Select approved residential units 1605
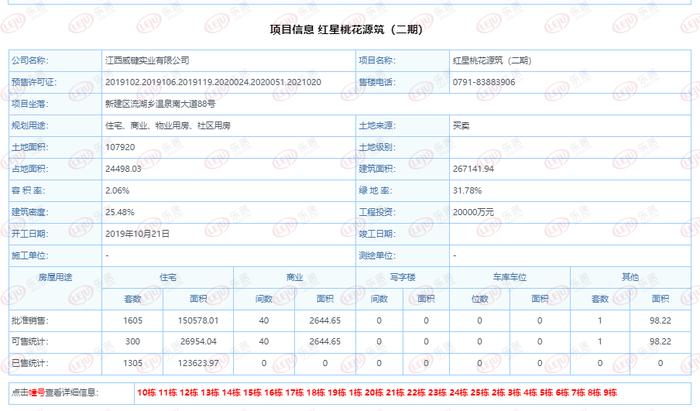This screenshot has height=411, width=700. pos(133,320)
